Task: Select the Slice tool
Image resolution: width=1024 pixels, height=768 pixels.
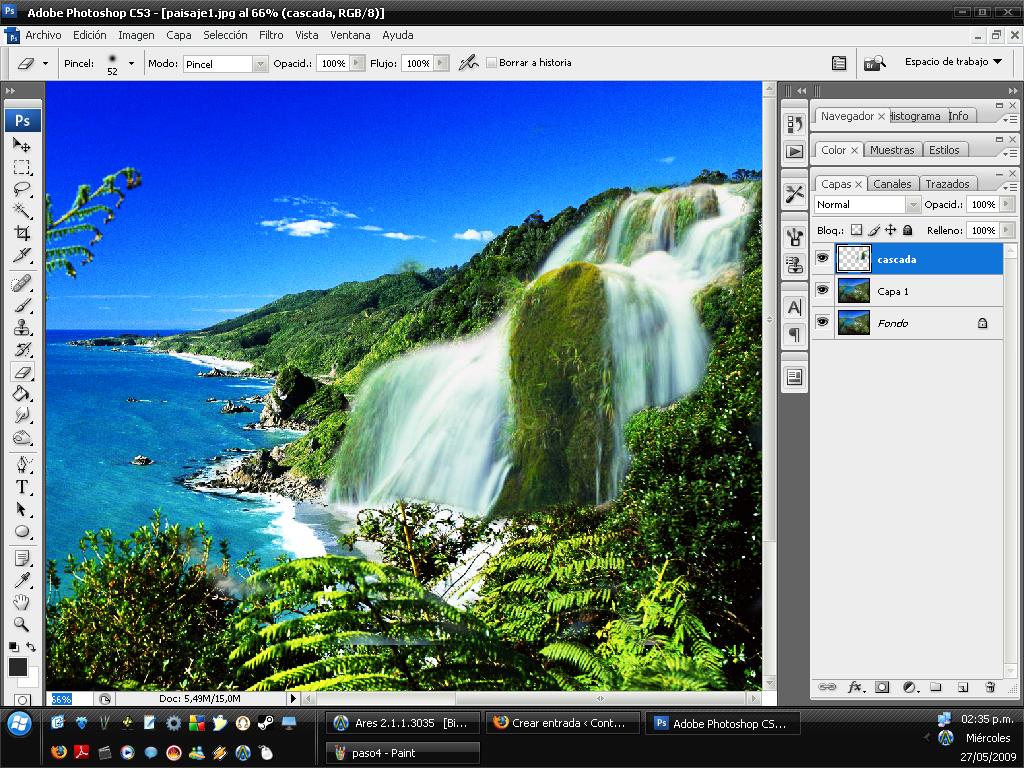Action: tap(22, 255)
